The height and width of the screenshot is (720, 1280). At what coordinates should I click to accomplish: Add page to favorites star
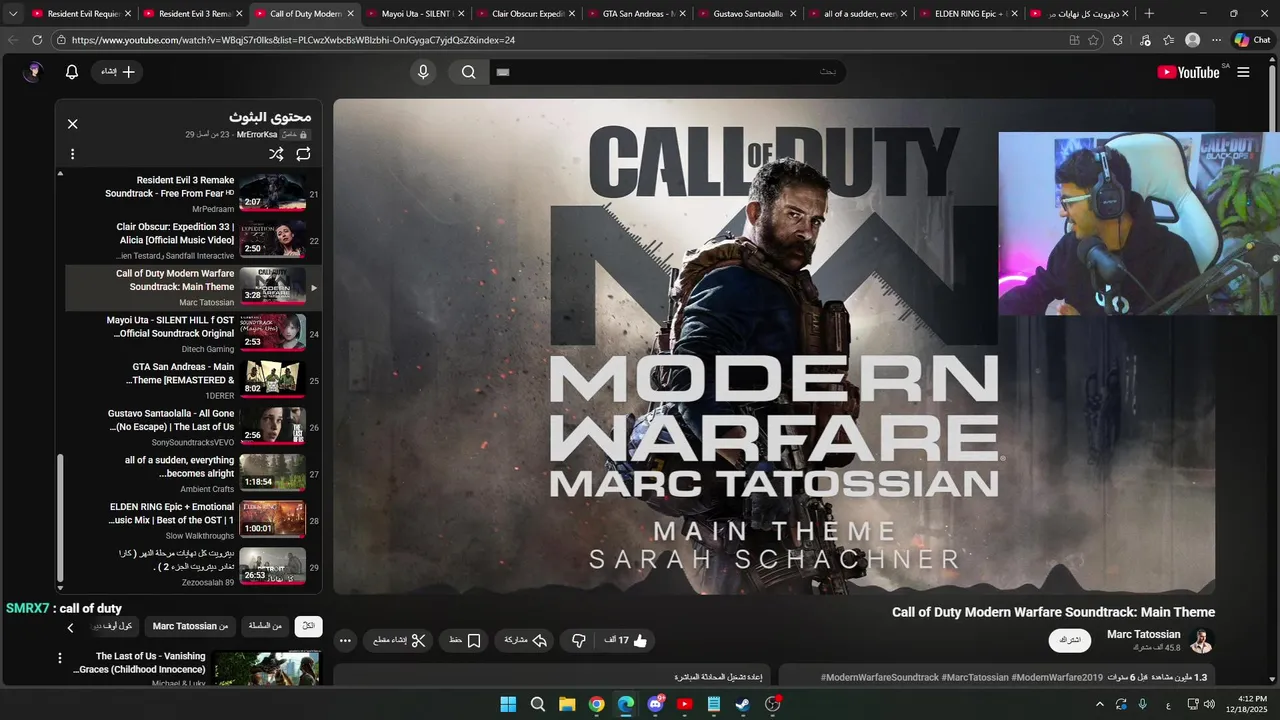click(1093, 40)
